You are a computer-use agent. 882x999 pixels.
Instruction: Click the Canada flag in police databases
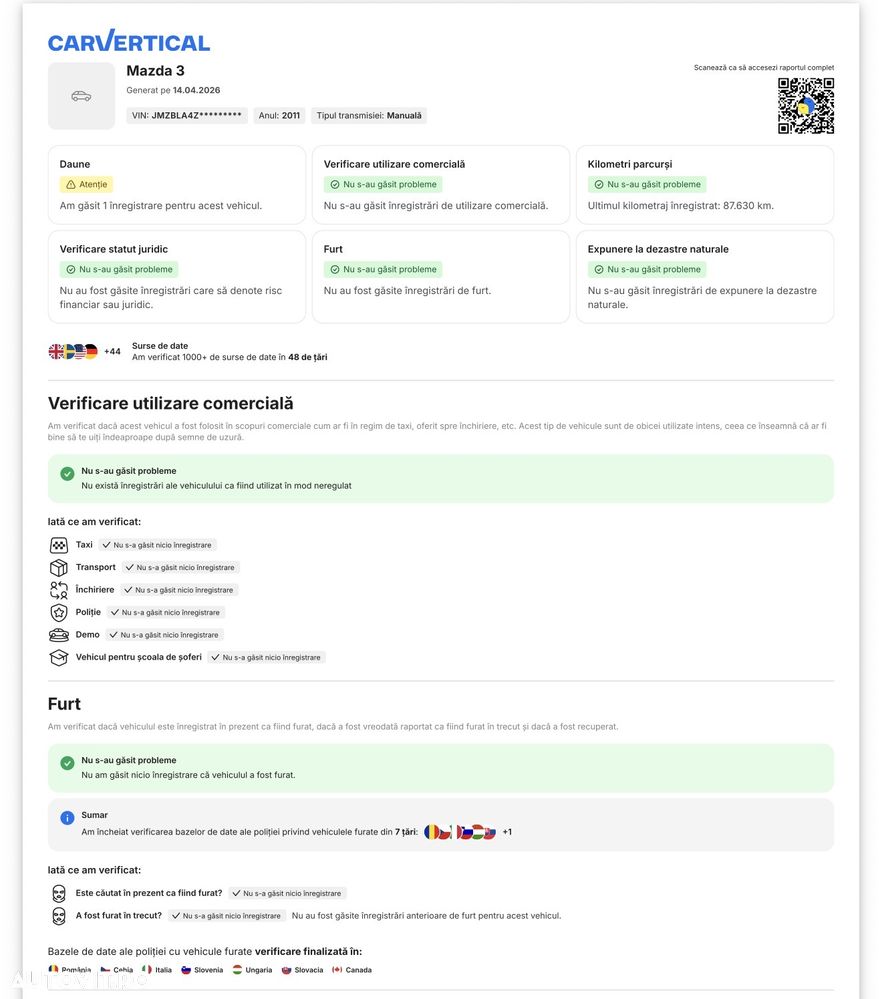(337, 970)
